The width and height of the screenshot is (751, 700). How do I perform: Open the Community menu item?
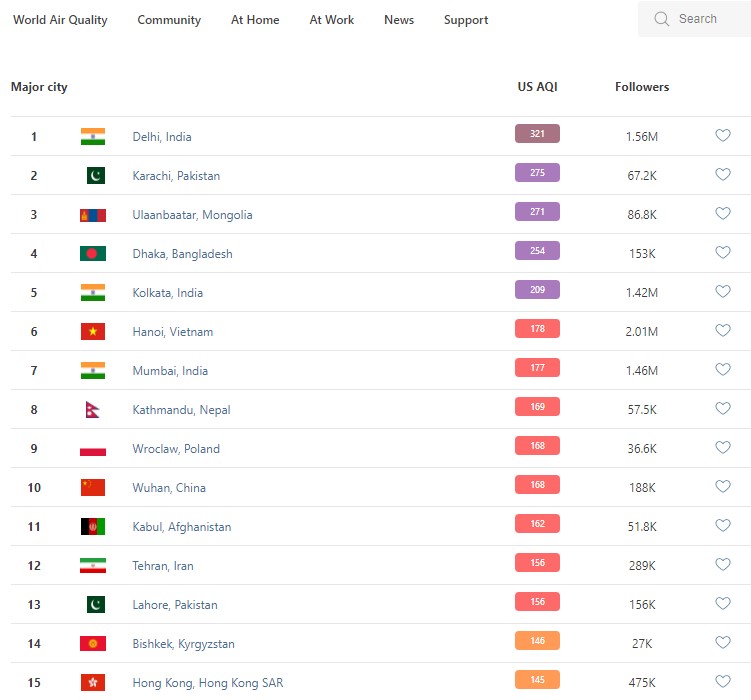(169, 20)
